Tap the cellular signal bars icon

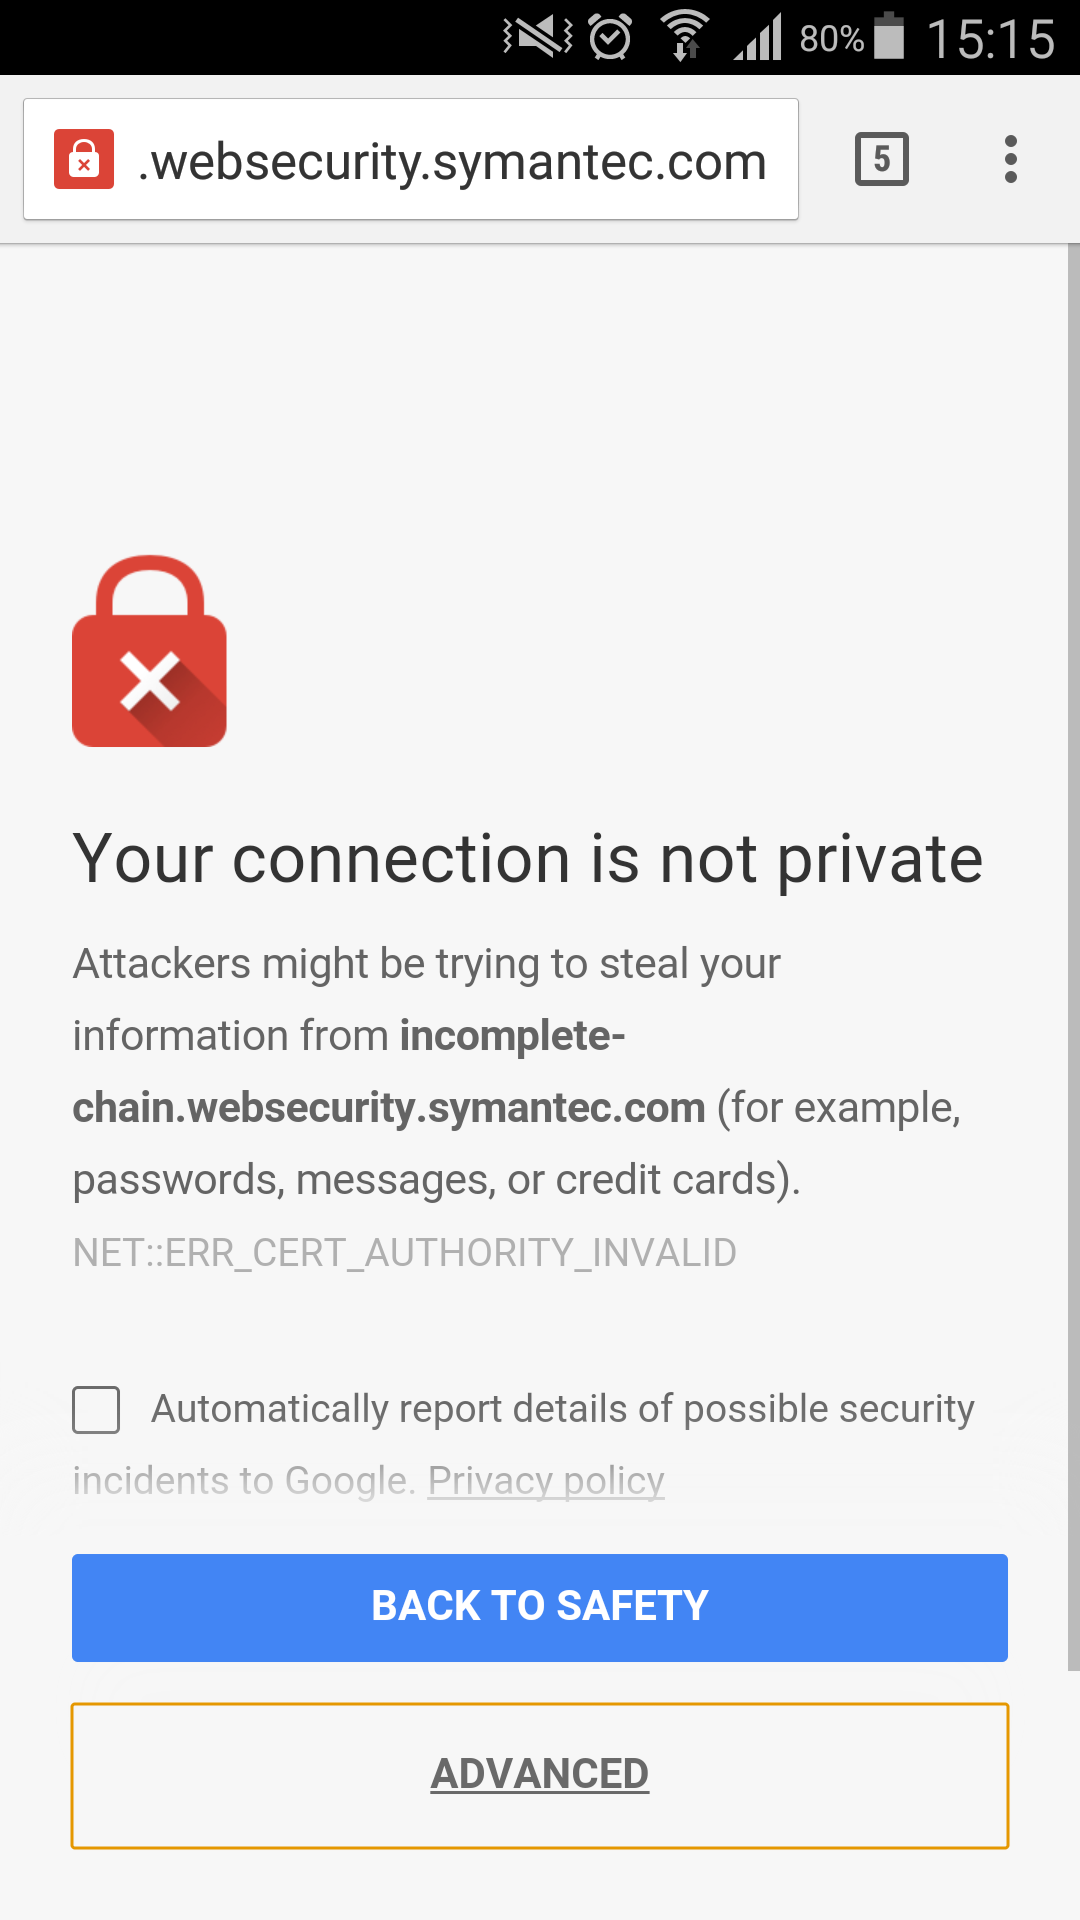click(758, 38)
